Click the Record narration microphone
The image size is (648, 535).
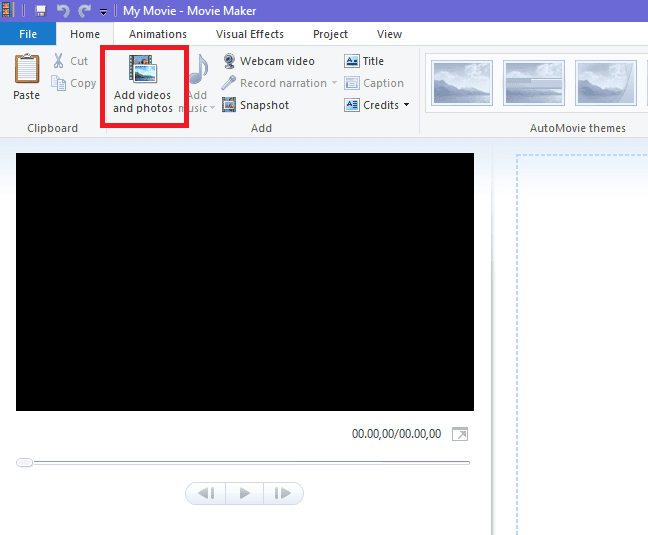click(229, 83)
